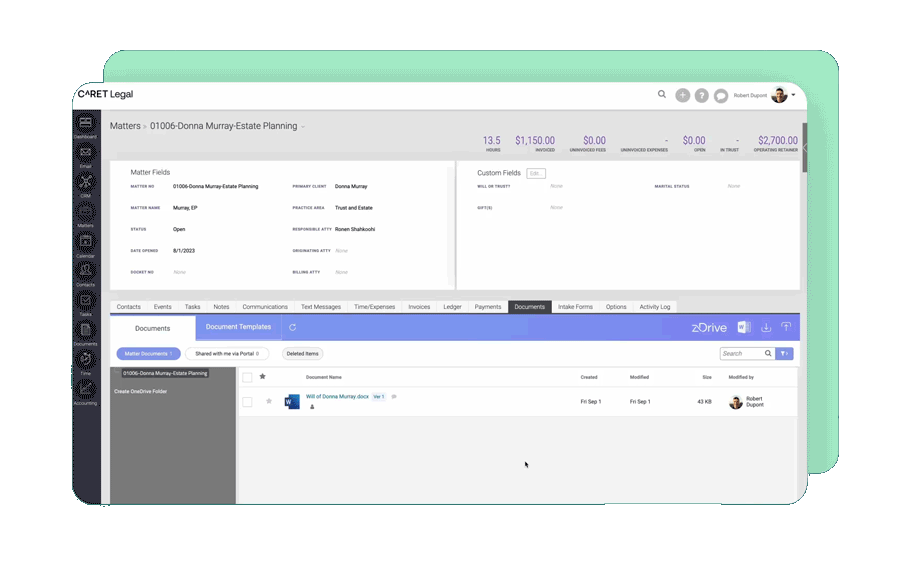This screenshot has height=565, width=900.
Task: Switch to the Time/Expenses tab
Action: (375, 307)
